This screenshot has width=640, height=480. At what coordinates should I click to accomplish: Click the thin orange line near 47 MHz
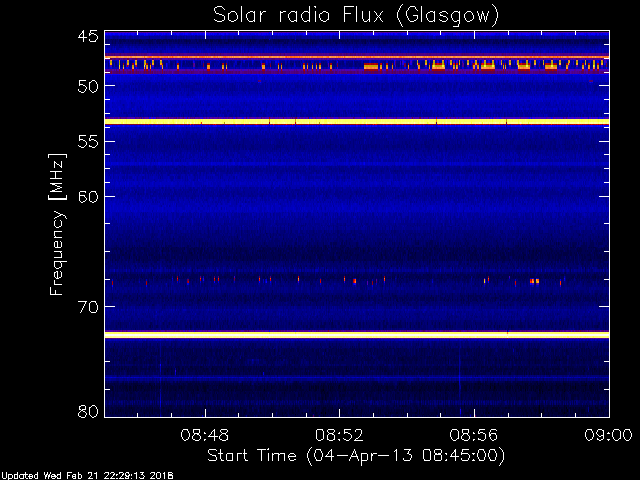(x=357, y=57)
